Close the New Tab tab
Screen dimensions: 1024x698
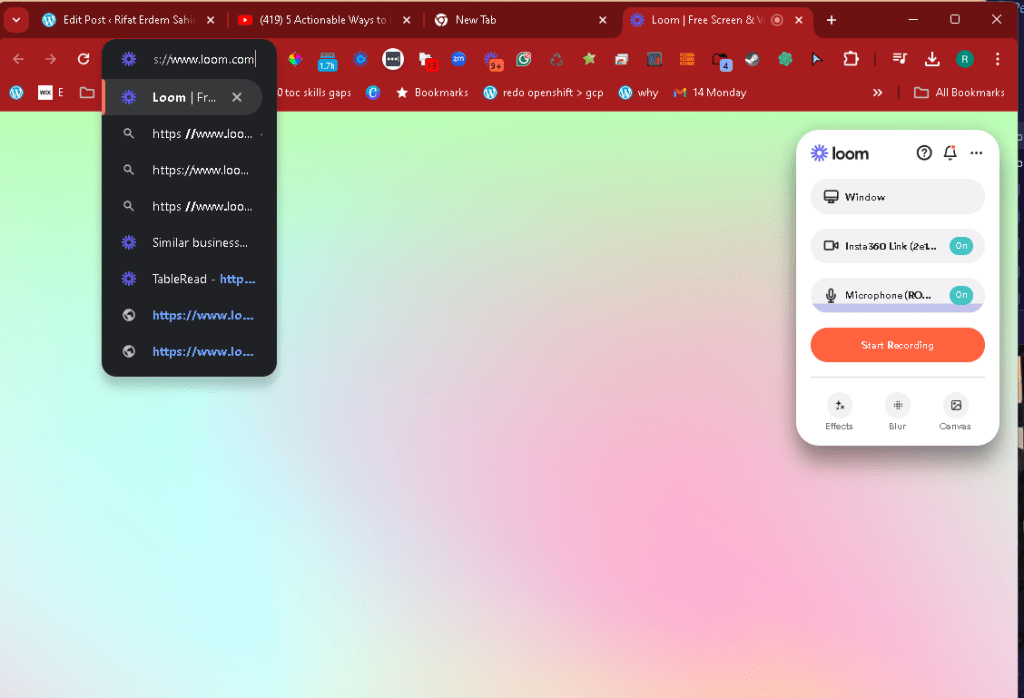pyautogui.click(x=602, y=20)
